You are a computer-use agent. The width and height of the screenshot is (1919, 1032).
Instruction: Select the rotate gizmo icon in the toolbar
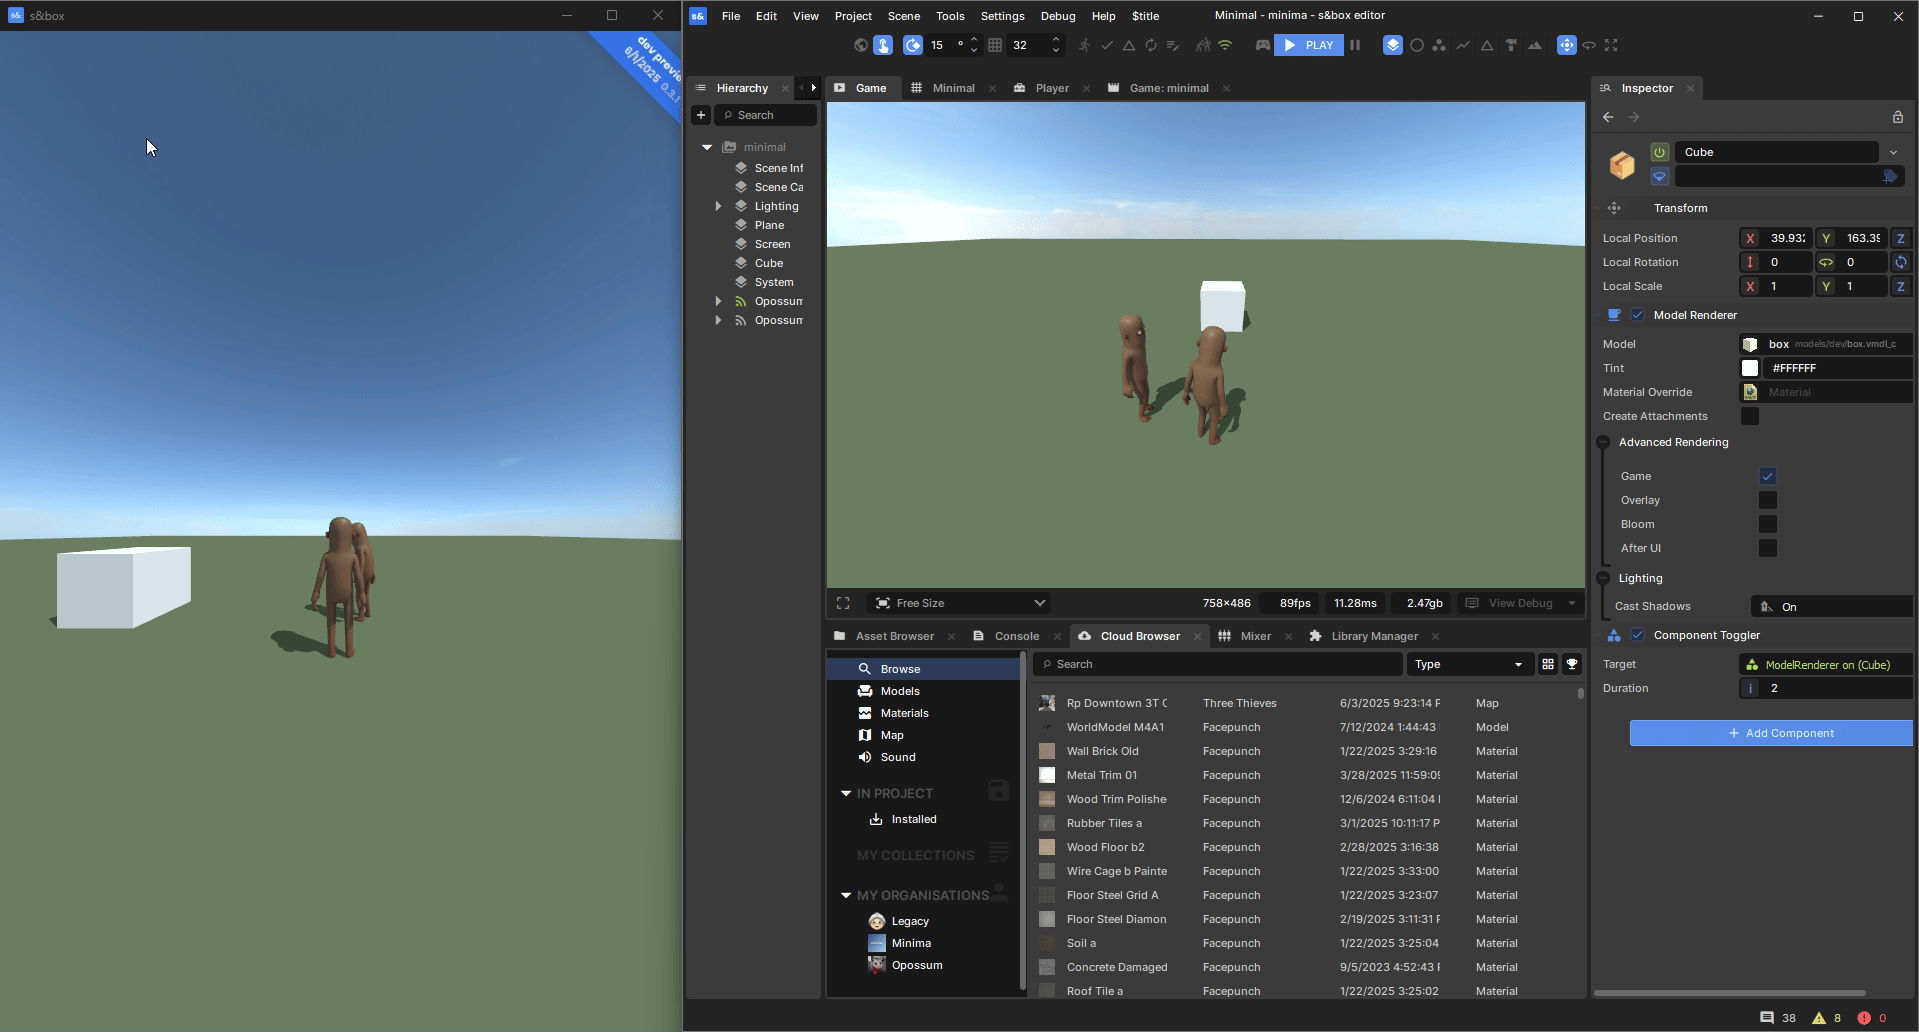[1589, 45]
